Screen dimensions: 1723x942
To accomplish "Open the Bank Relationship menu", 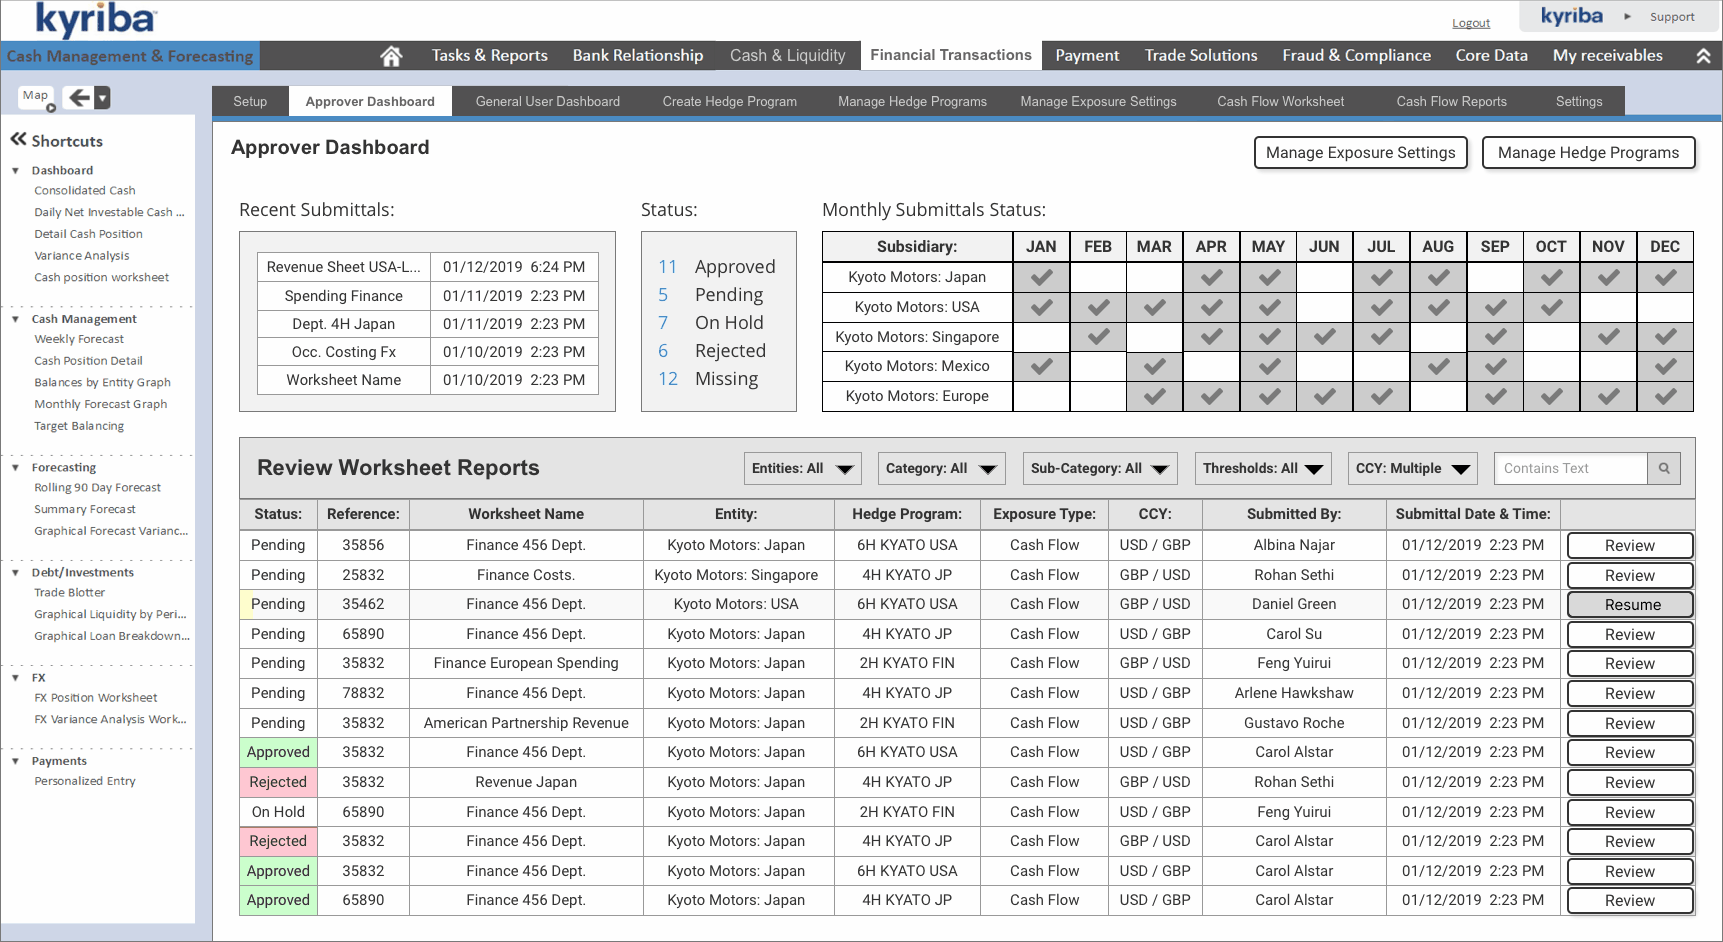I will 638,56.
